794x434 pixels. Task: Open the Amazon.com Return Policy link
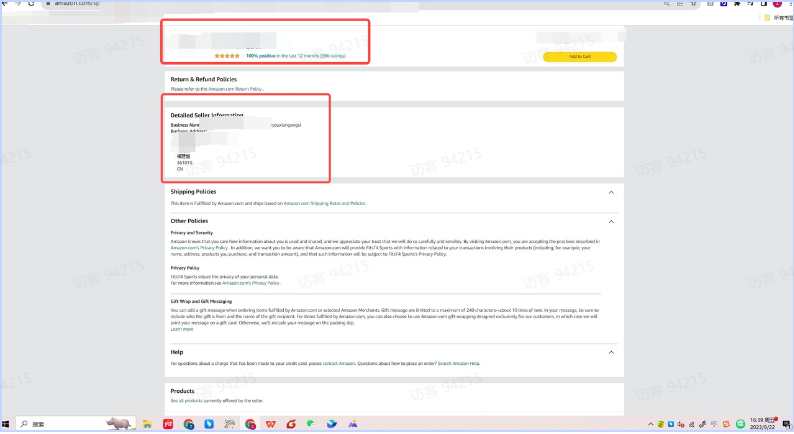point(235,89)
